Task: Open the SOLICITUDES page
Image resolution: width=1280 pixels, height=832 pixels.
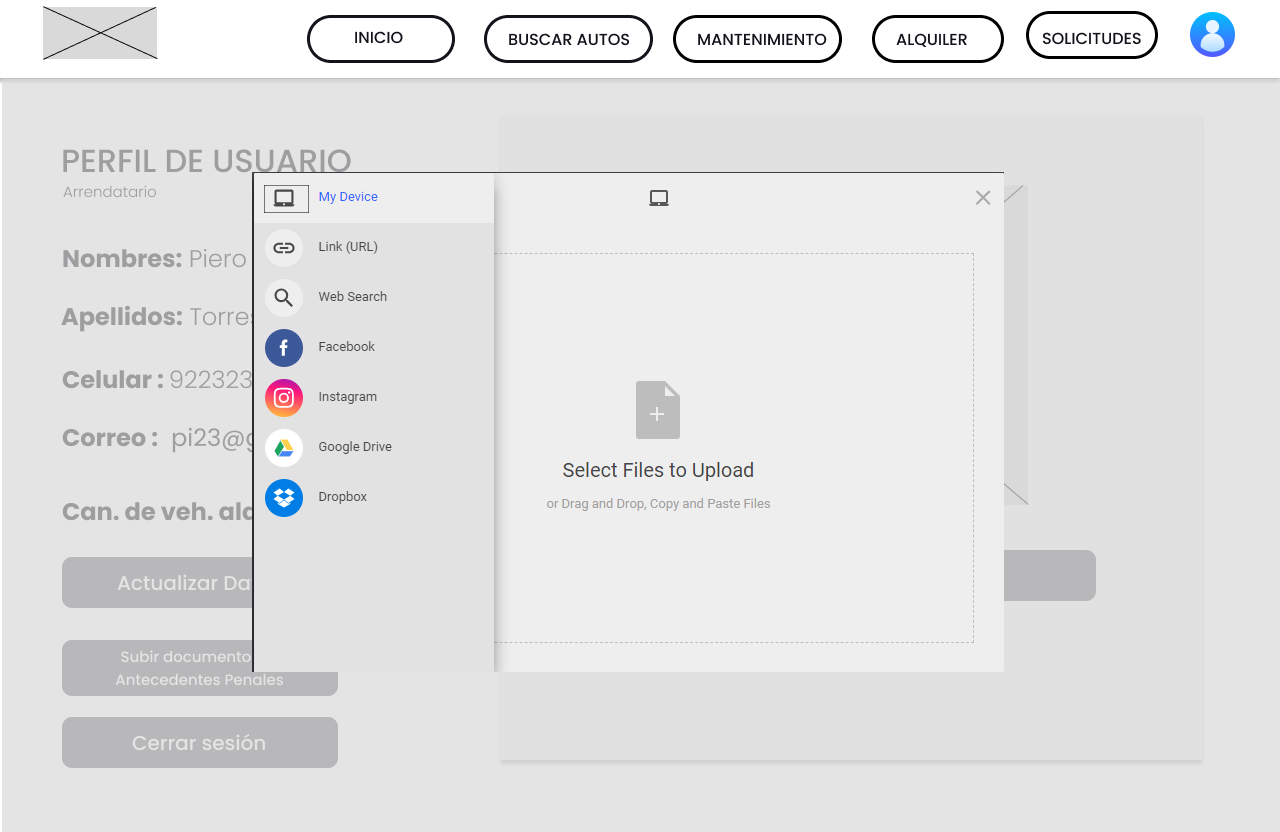Action: [x=1092, y=36]
